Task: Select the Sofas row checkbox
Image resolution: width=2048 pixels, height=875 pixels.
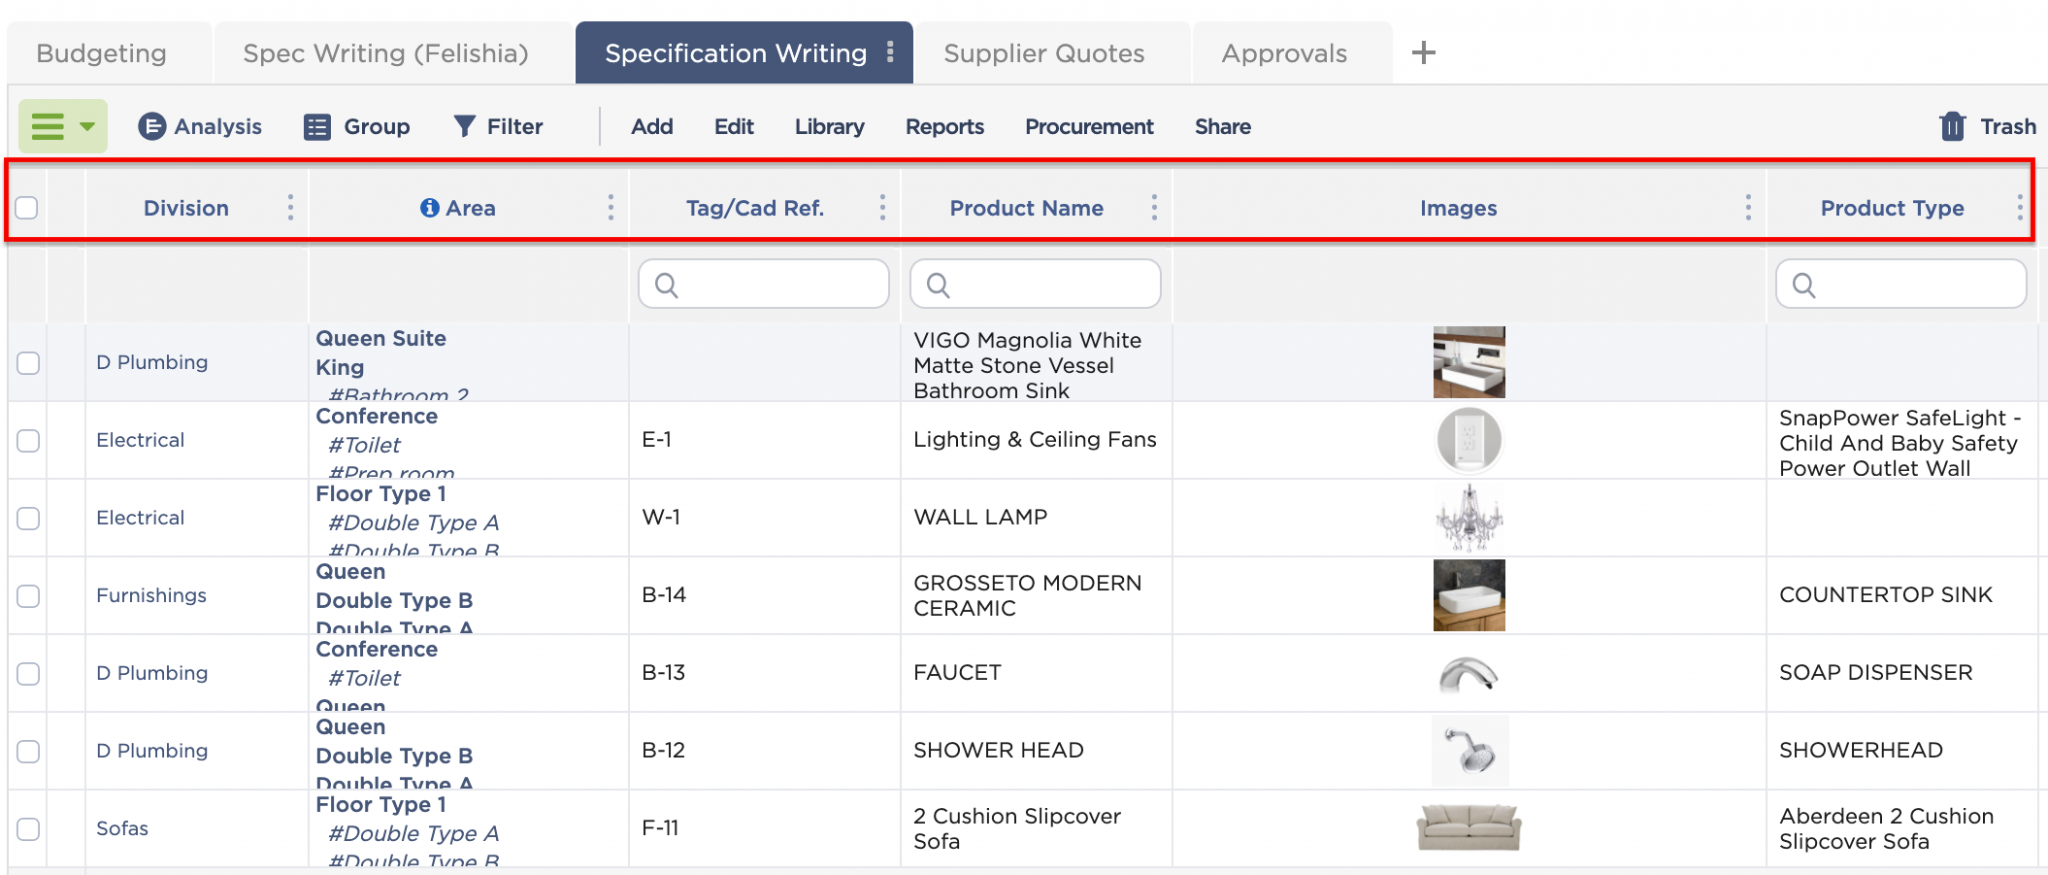Action: point(28,829)
